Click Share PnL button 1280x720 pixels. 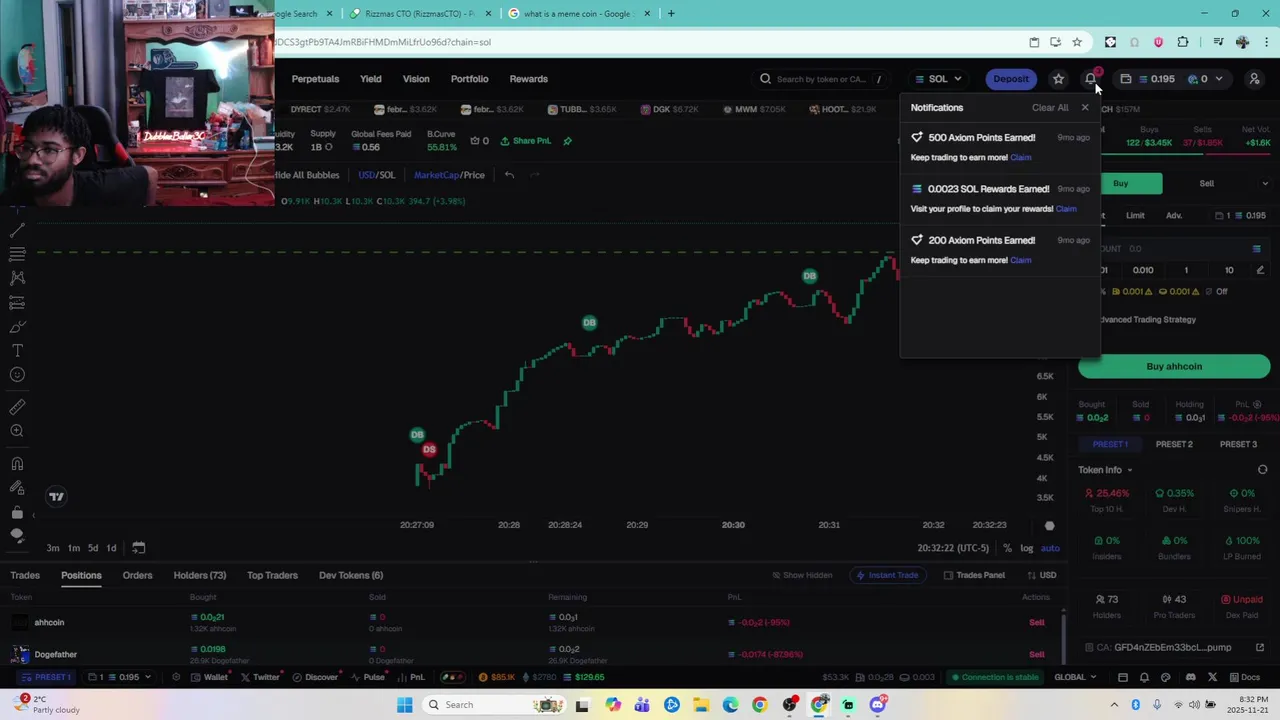526,141
